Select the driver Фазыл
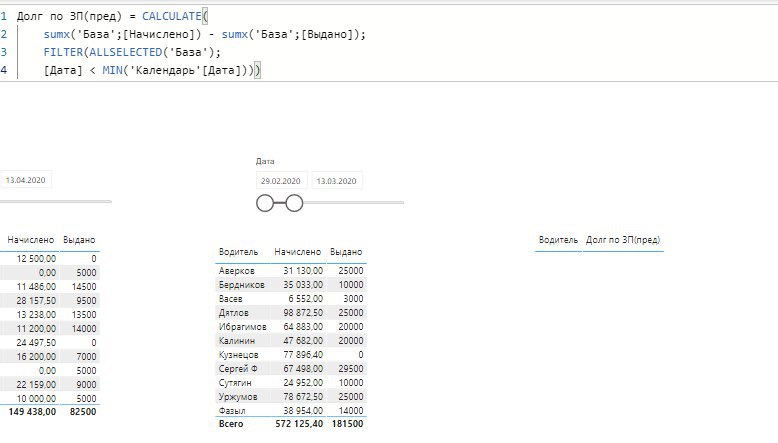 coord(232,410)
